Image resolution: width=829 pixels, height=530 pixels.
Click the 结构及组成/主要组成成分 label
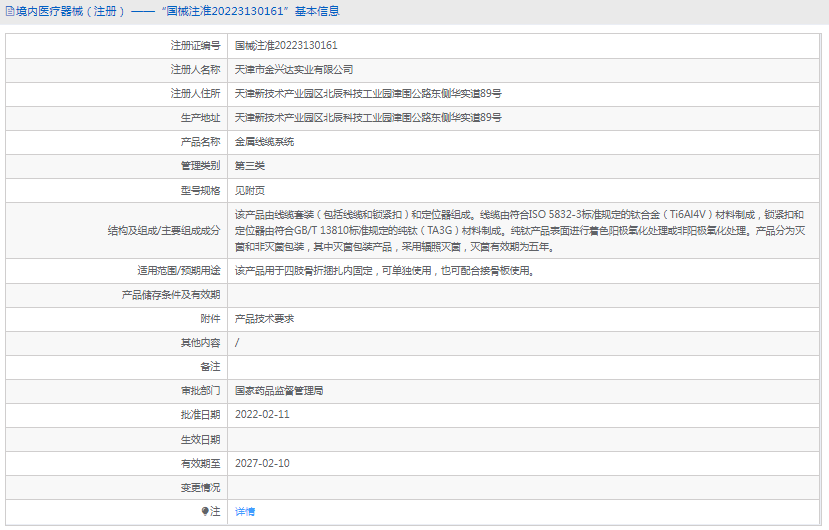164,231
